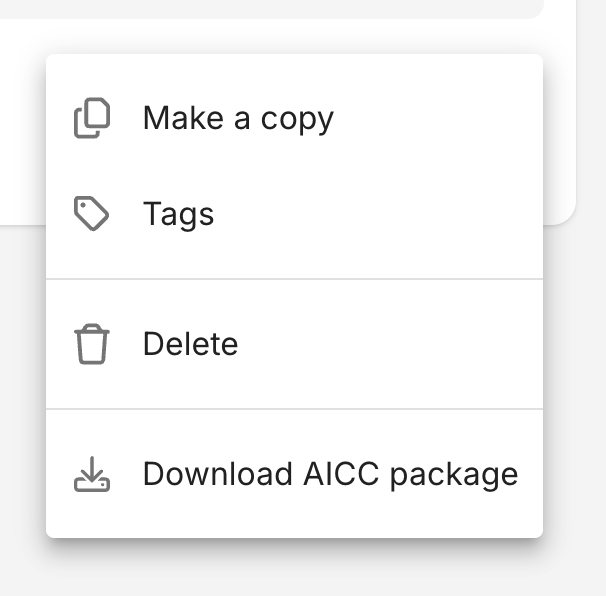Viewport: 606px width, 596px height.
Task: Remove the item via the bin icon
Action: pyautogui.click(x=92, y=344)
